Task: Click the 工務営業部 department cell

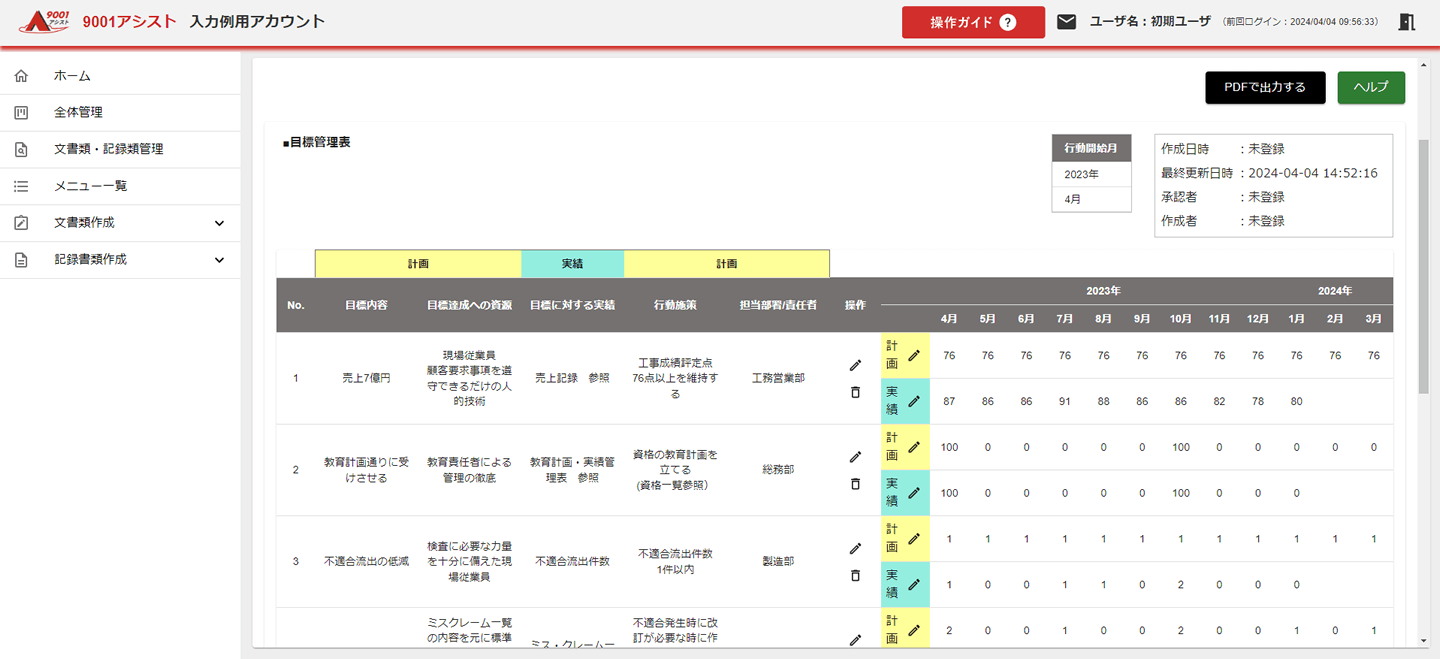Action: click(x=778, y=378)
